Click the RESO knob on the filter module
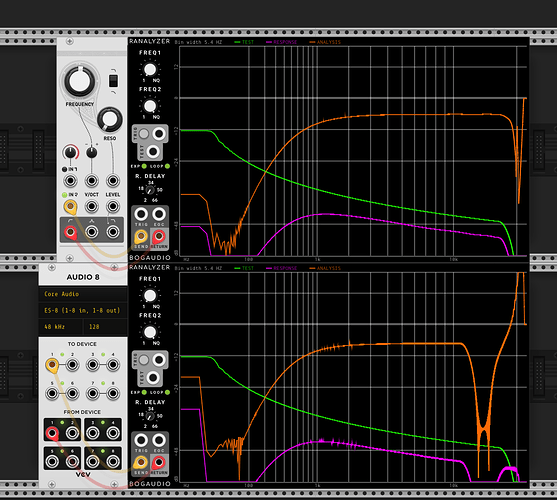Screen dimensions: 557x500 (110, 120)
